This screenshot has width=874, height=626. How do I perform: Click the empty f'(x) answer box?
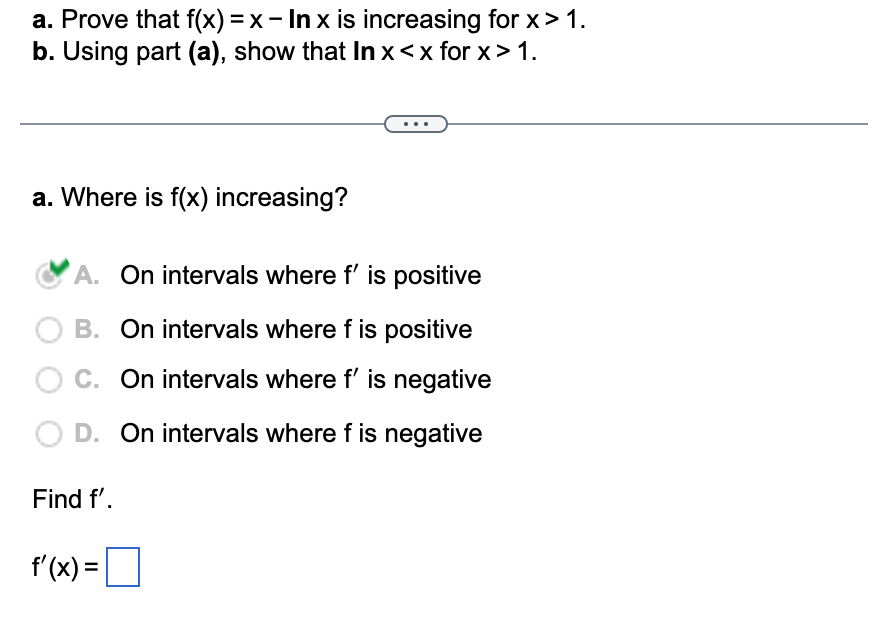point(125,566)
